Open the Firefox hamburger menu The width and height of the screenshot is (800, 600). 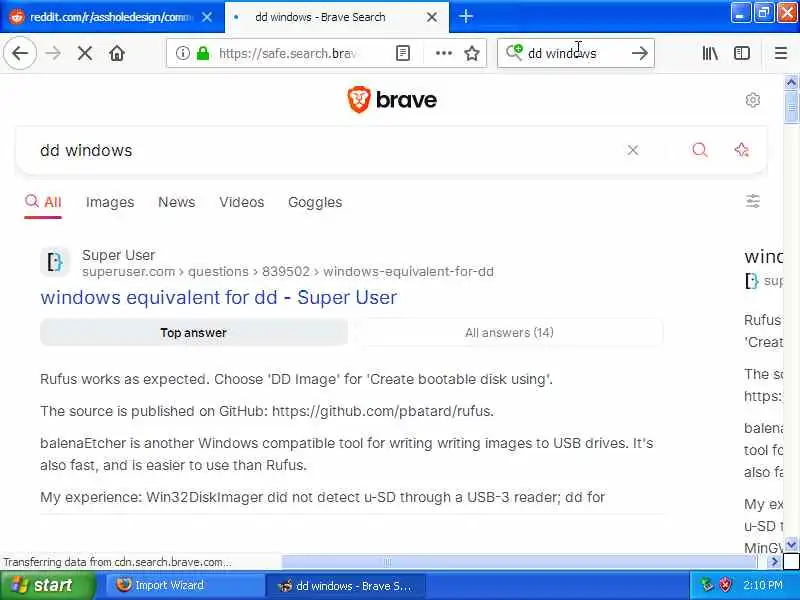pyautogui.click(x=781, y=53)
